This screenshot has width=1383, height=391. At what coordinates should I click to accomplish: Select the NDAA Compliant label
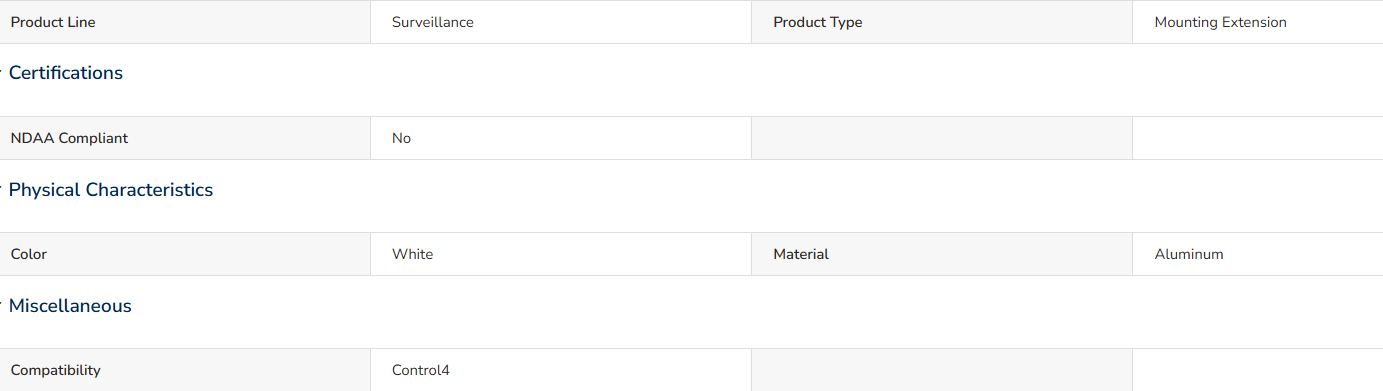click(x=69, y=138)
